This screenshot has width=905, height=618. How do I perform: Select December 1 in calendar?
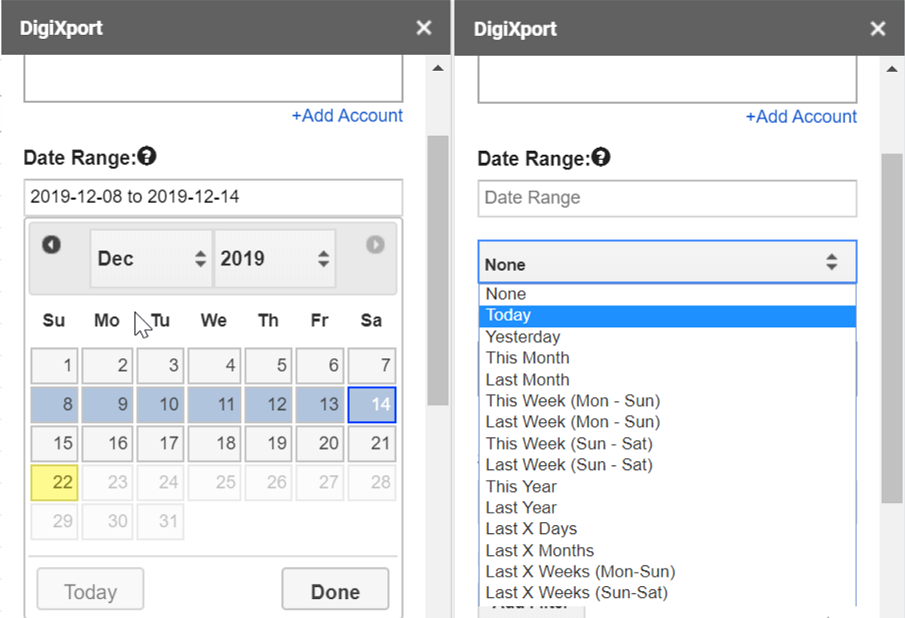[54, 366]
